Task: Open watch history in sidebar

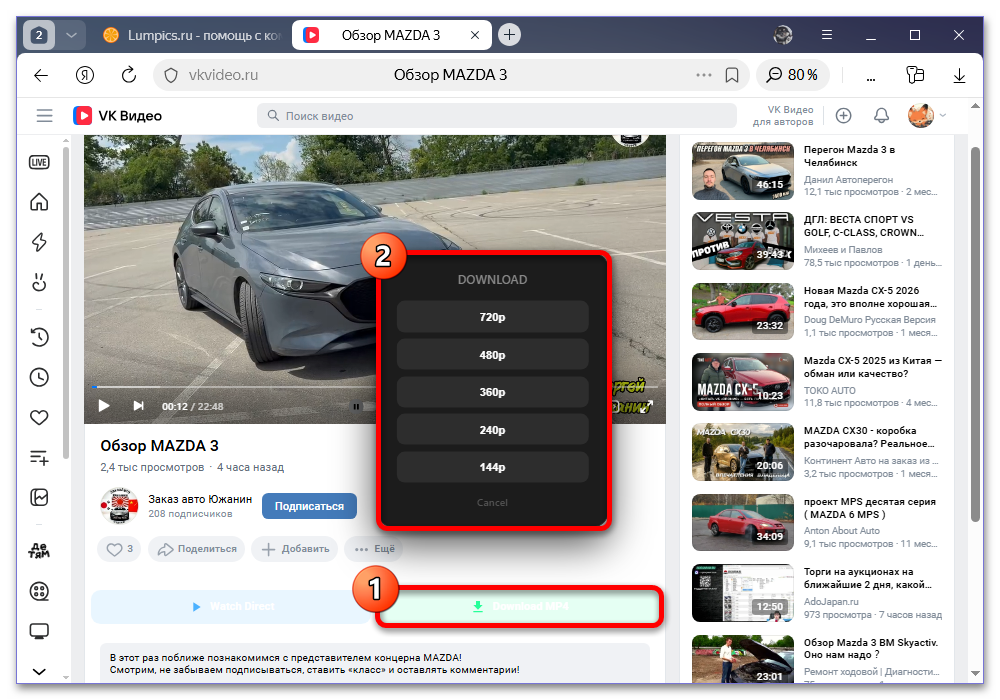Action: pos(39,337)
